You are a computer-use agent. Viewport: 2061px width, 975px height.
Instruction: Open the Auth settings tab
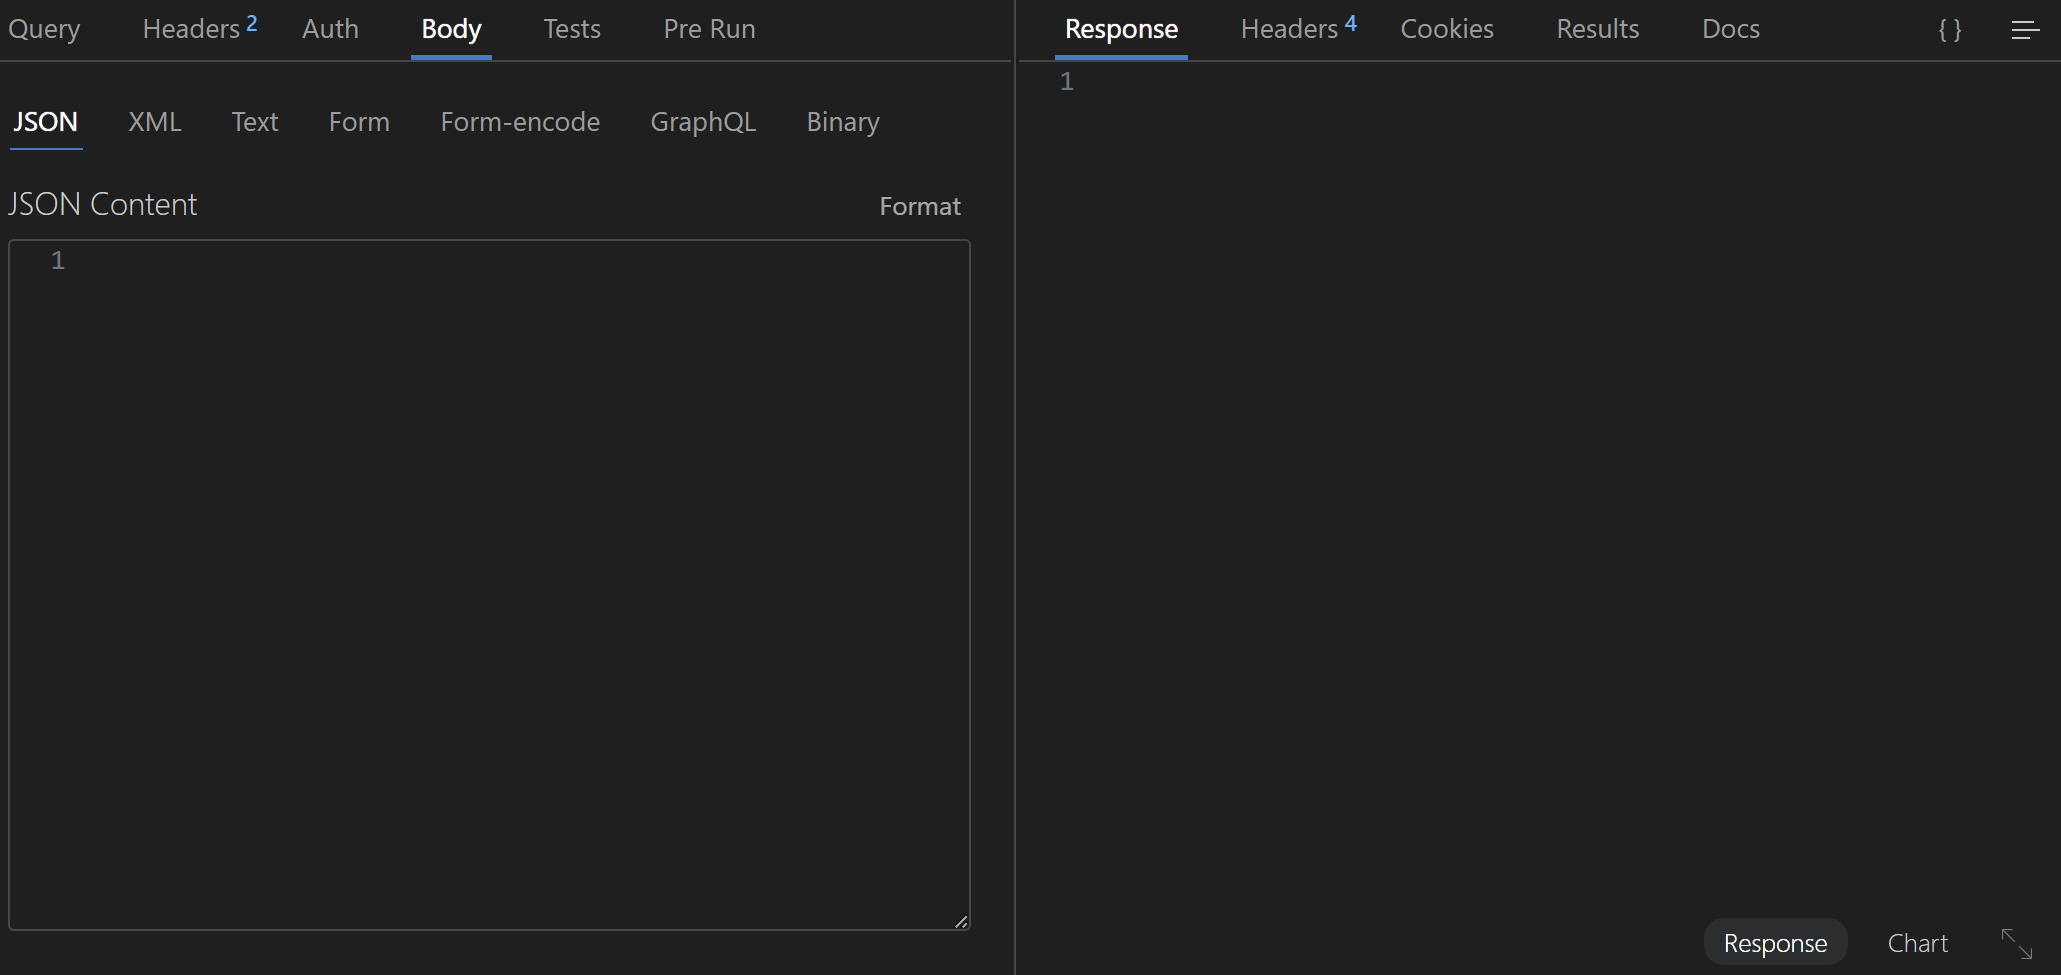coord(330,29)
